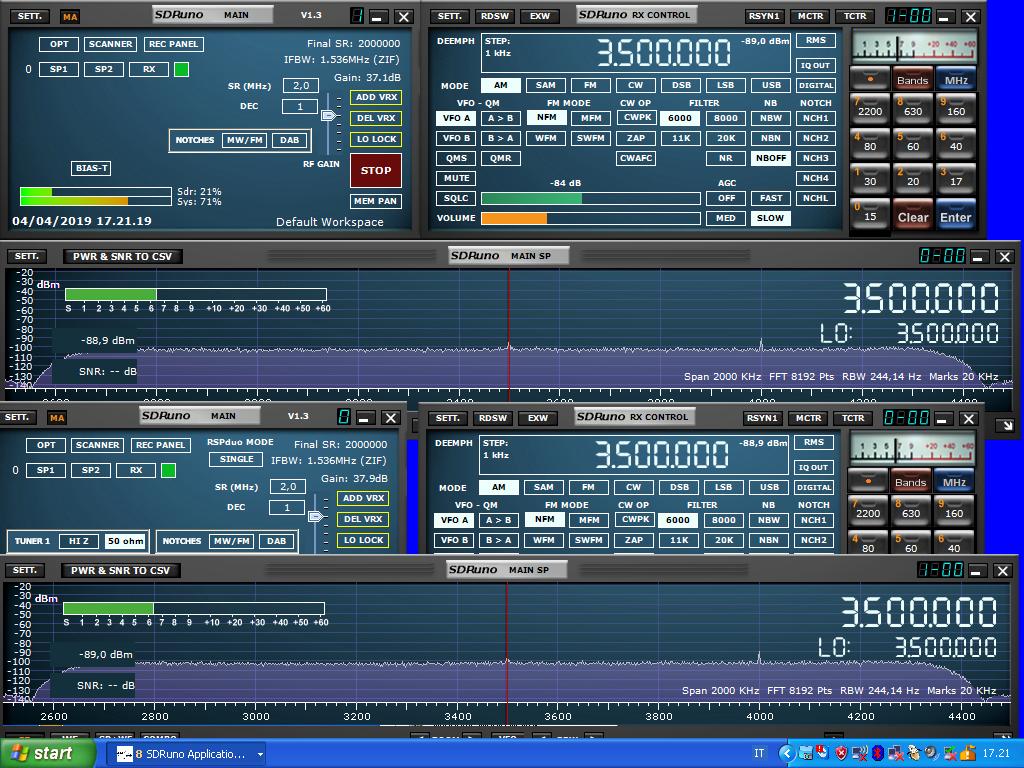Click the red STOP button
The width and height of the screenshot is (1024, 768).
(376, 170)
